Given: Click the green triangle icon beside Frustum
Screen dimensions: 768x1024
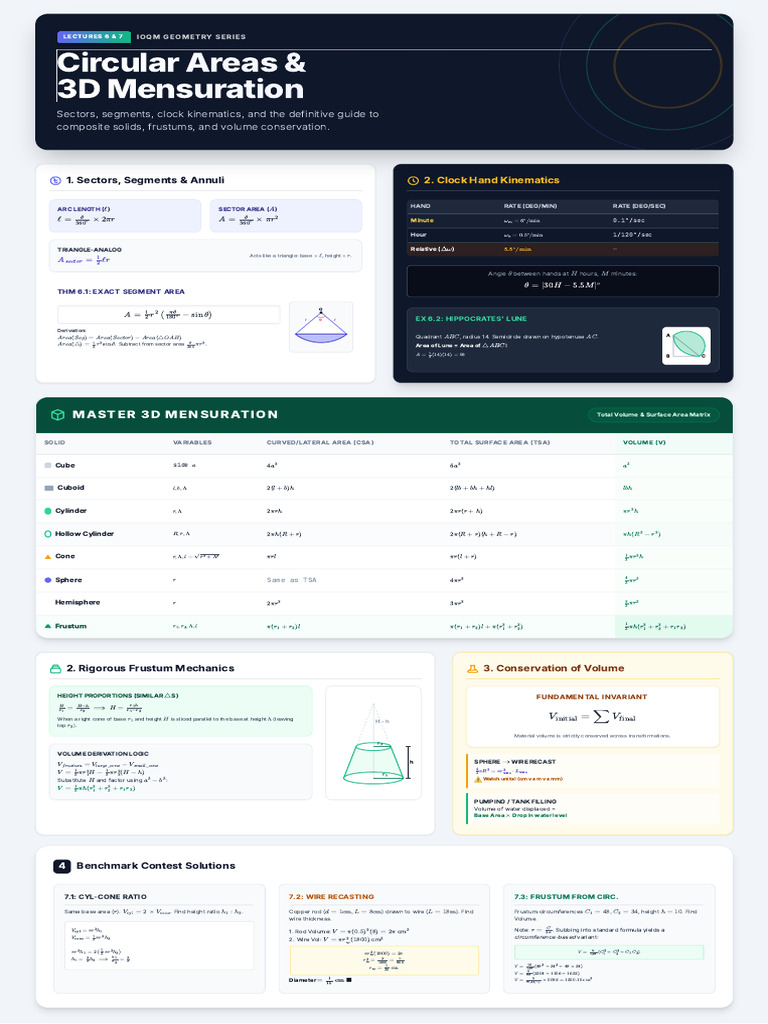Looking at the screenshot, I should [48, 626].
